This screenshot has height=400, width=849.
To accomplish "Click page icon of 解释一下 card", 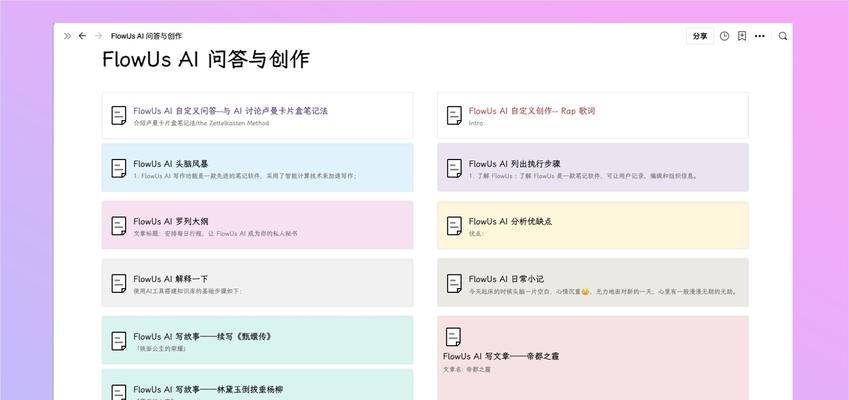I will coord(119,283).
